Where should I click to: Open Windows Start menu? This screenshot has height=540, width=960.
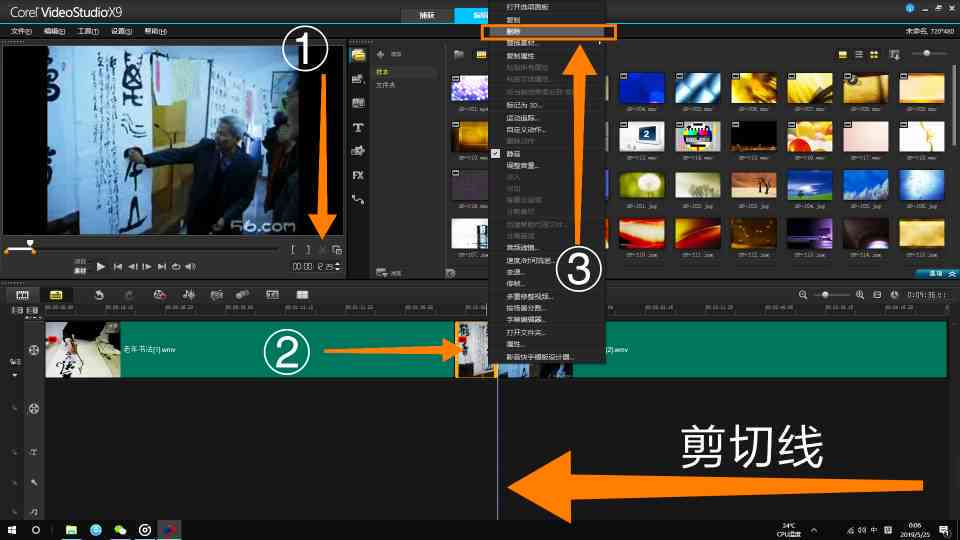pyautogui.click(x=12, y=530)
